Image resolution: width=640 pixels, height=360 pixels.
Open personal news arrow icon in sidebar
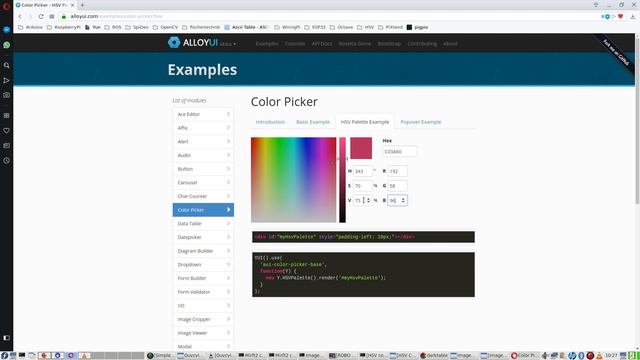[6, 80]
